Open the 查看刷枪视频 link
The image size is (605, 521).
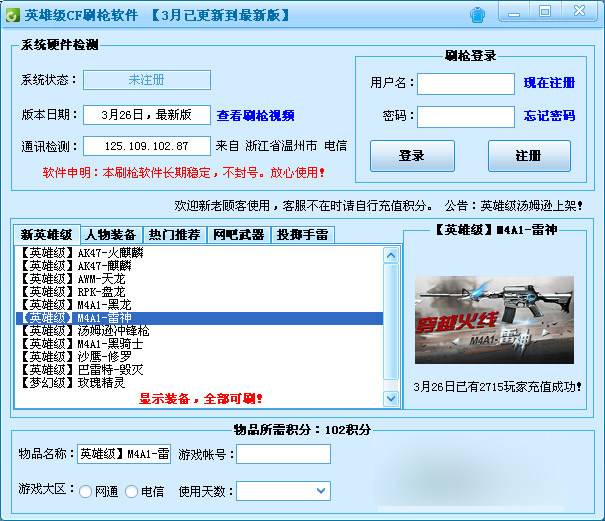tap(256, 116)
